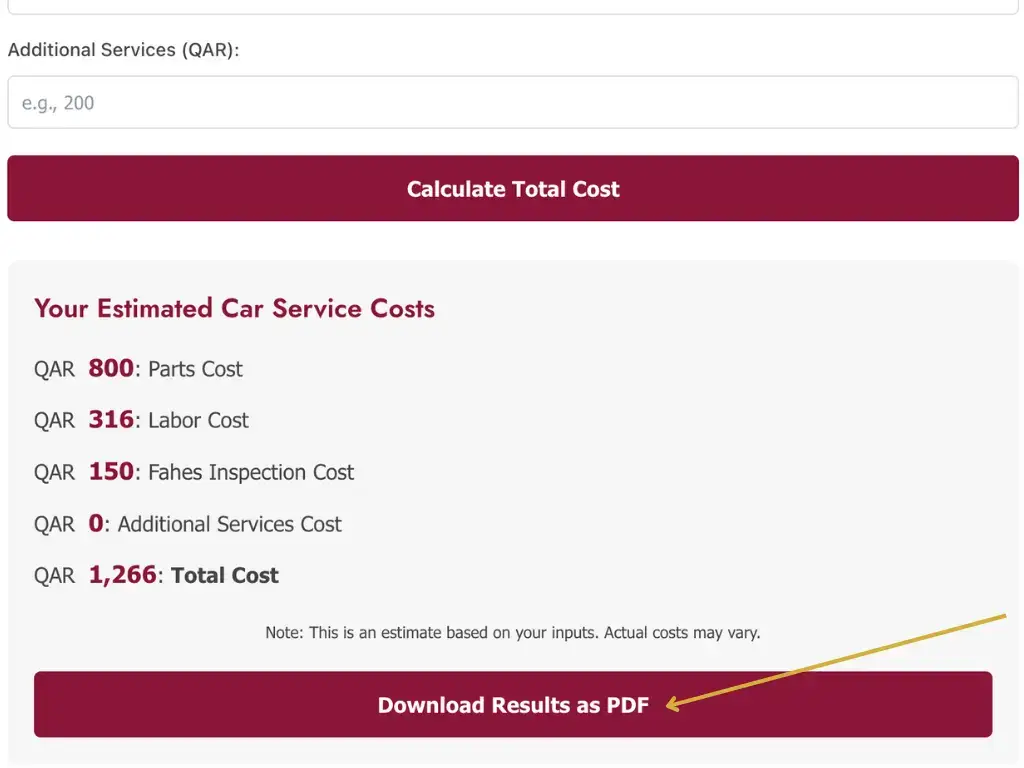Image resolution: width=1024 pixels, height=768 pixels.
Task: Click the 1,266 total cost amount
Action: (123, 575)
